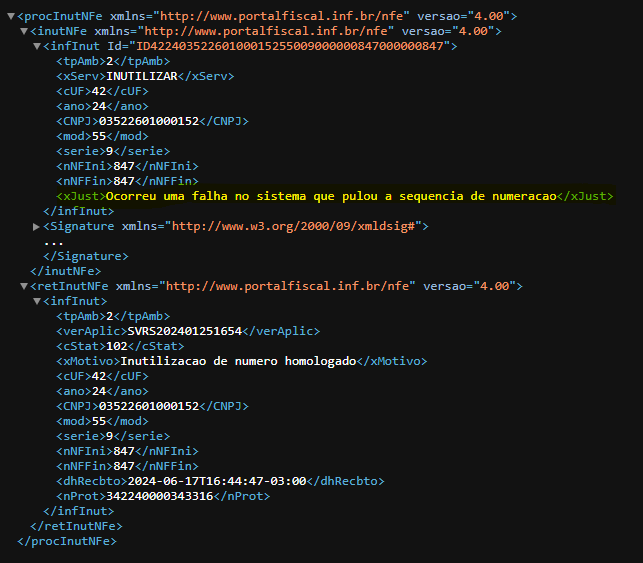This screenshot has width=643, height=563.
Task: Click the closing /procInutNFe tag
Action: (x=67, y=541)
